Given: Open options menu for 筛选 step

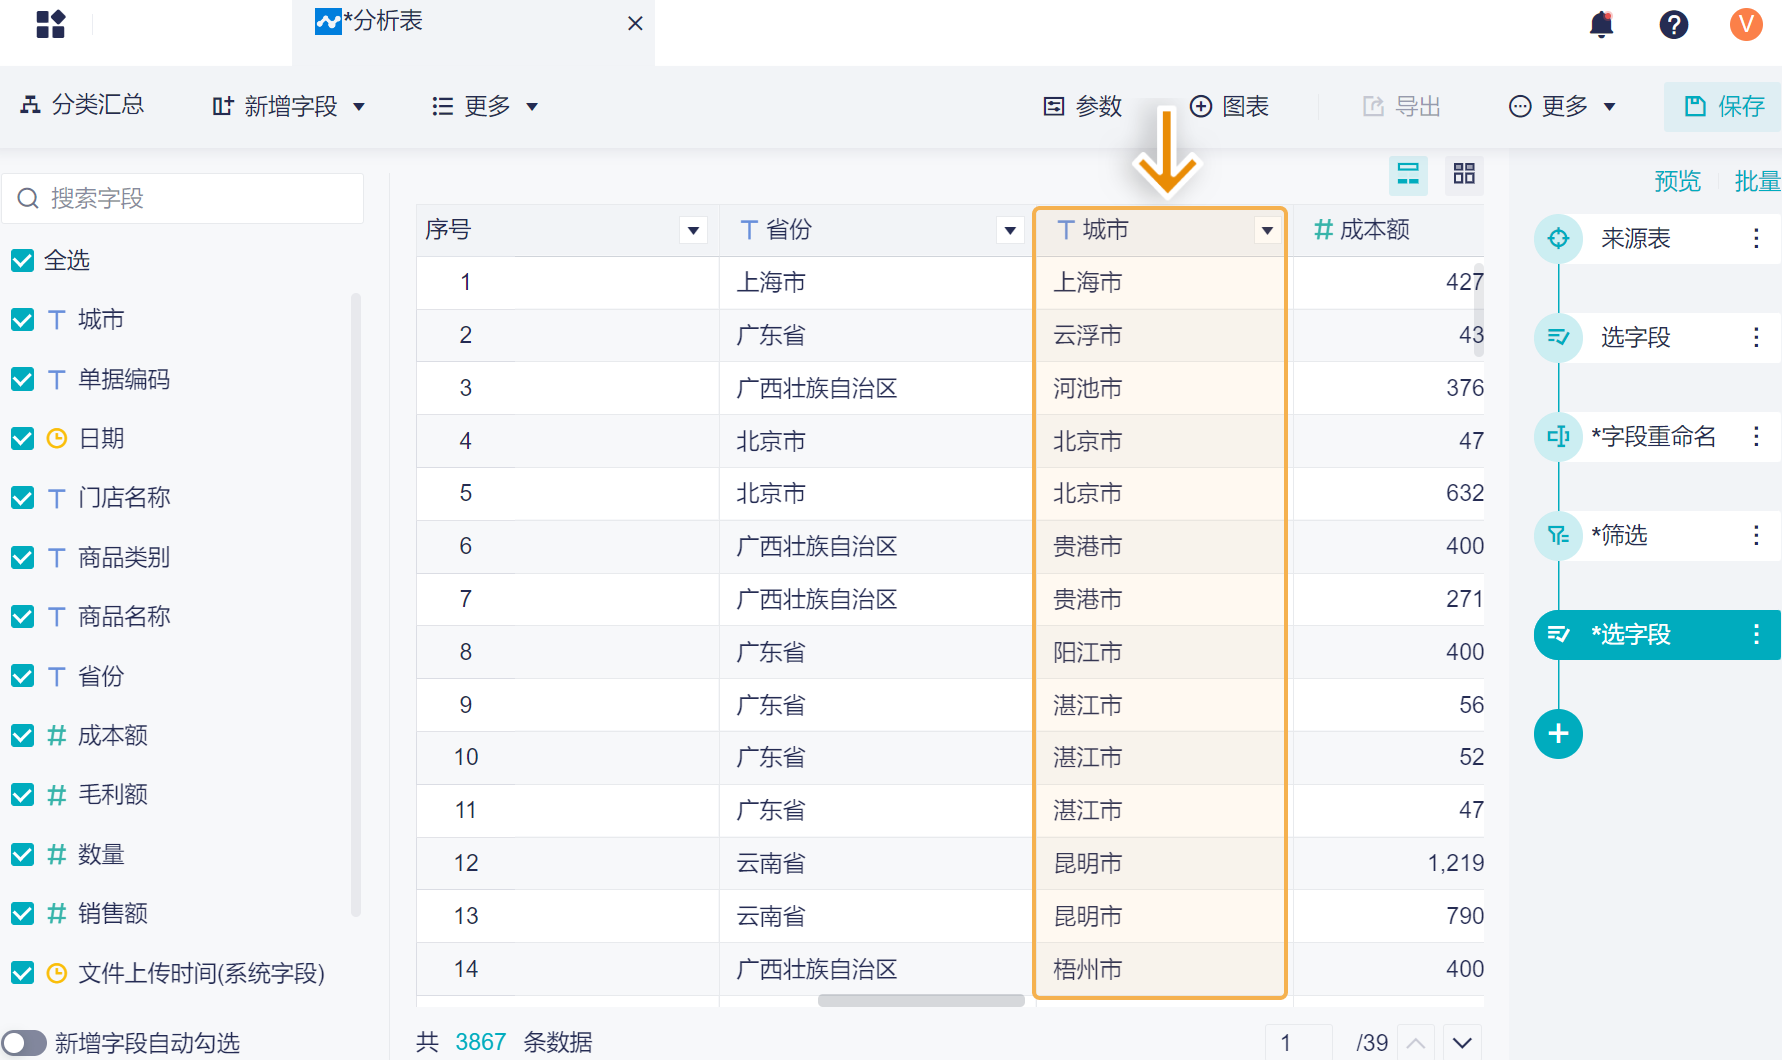Looking at the screenshot, I should tap(1756, 535).
